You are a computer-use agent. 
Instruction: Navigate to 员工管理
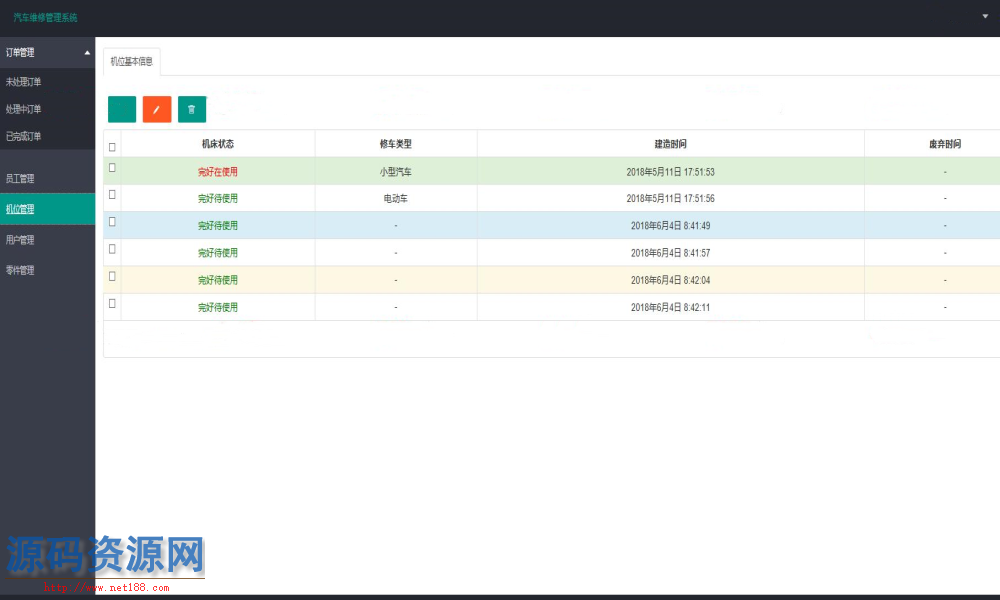(20, 179)
